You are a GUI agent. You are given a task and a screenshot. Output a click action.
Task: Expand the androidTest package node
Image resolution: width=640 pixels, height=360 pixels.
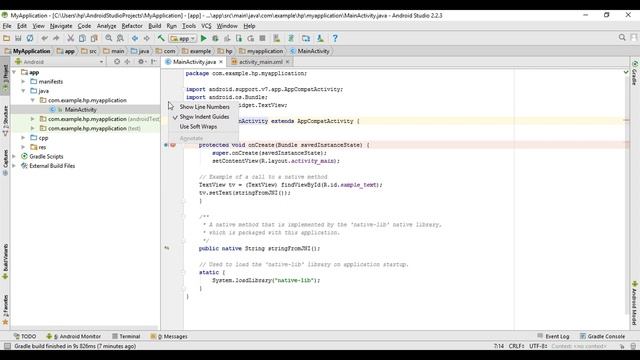pyautogui.click(x=33, y=119)
